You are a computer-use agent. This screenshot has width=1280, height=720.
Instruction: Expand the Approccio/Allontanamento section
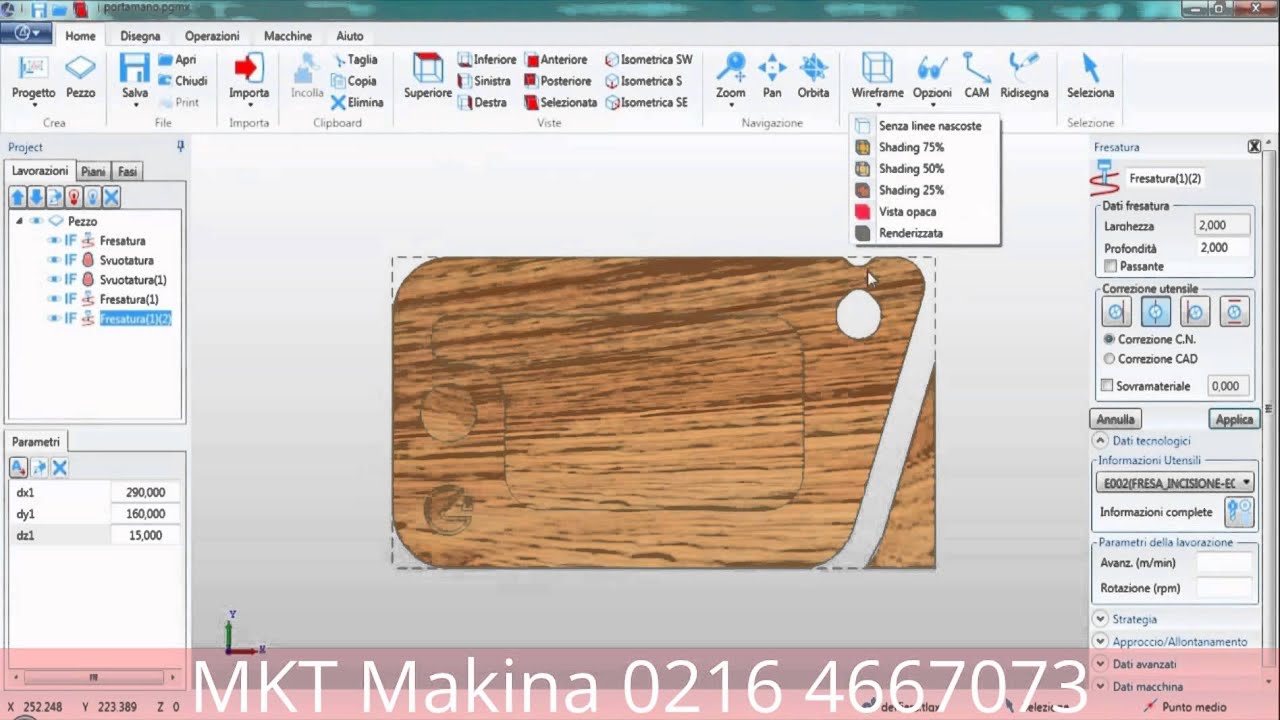tap(1100, 642)
